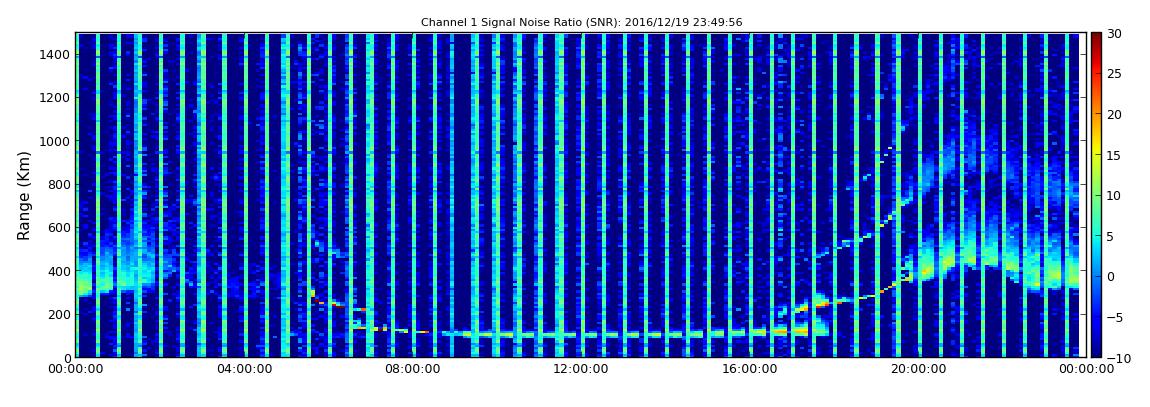Click the 400 tick label on range axis
1150x407 pixels.
[x=59, y=271]
